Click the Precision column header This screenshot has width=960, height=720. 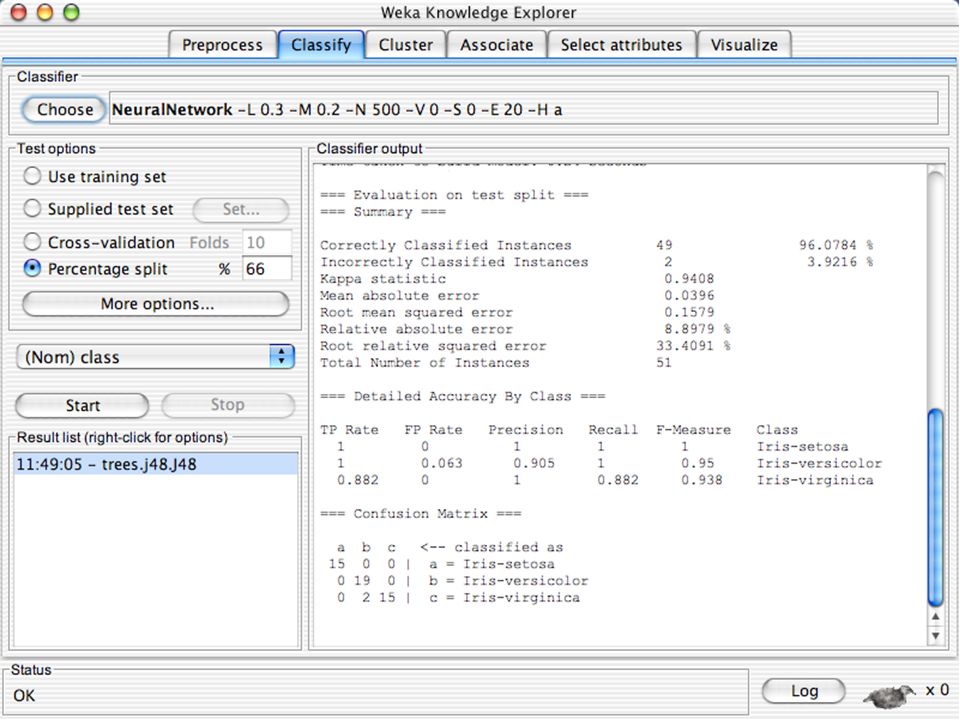tap(525, 430)
